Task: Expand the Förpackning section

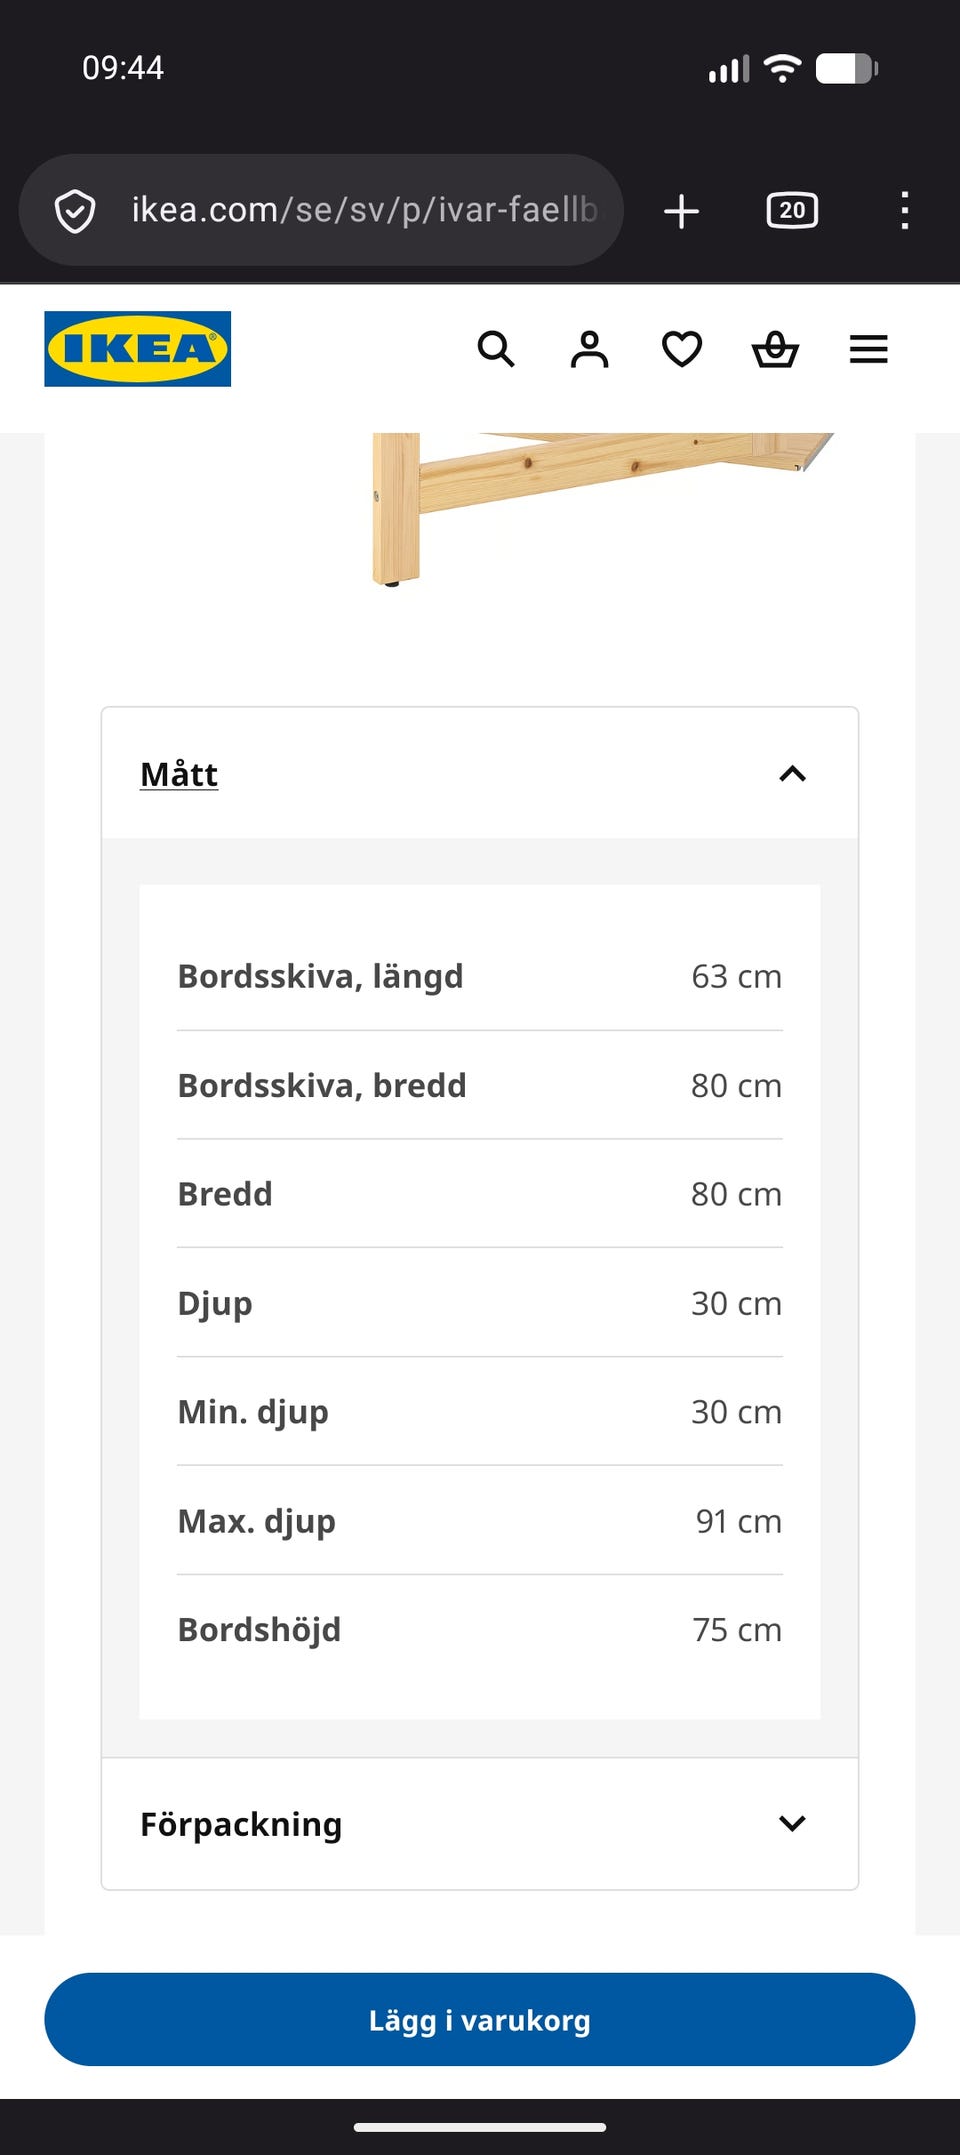Action: point(480,1824)
